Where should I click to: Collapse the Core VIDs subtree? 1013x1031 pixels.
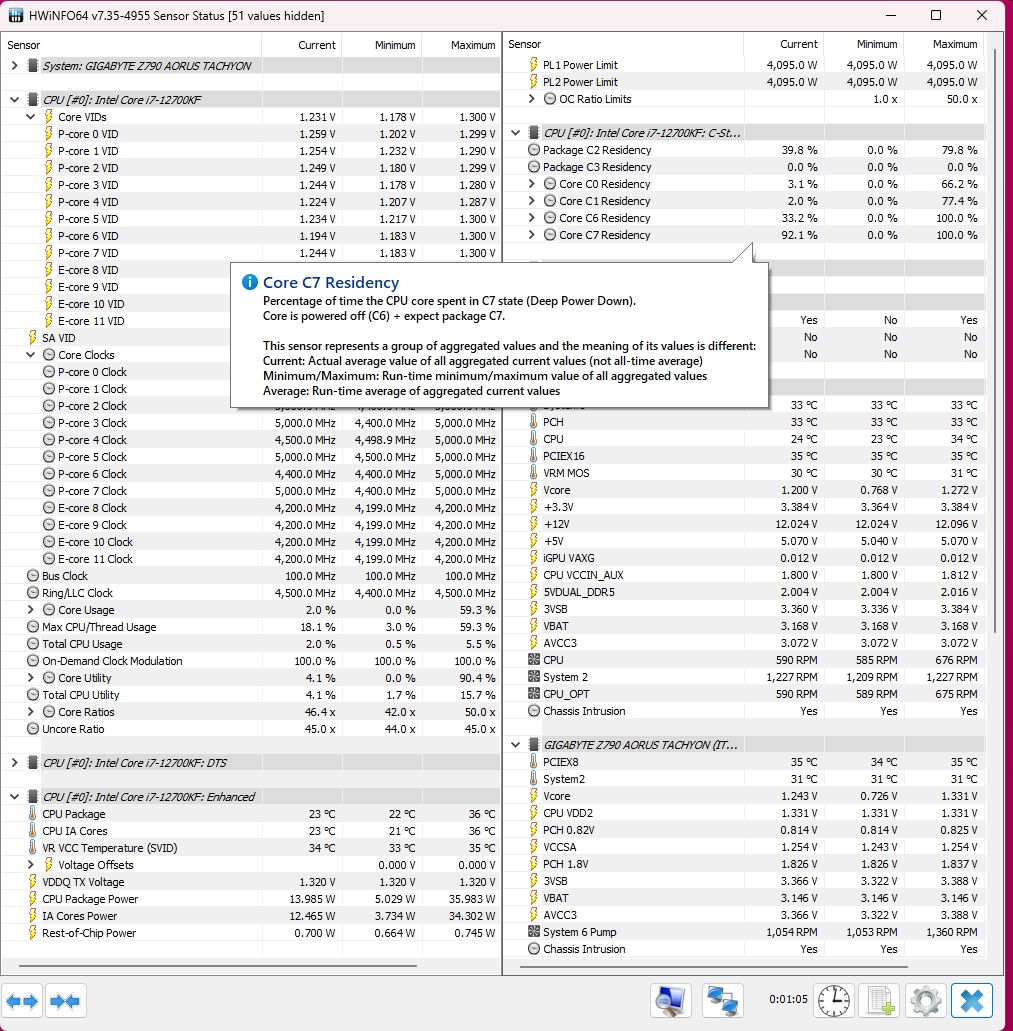[30, 116]
